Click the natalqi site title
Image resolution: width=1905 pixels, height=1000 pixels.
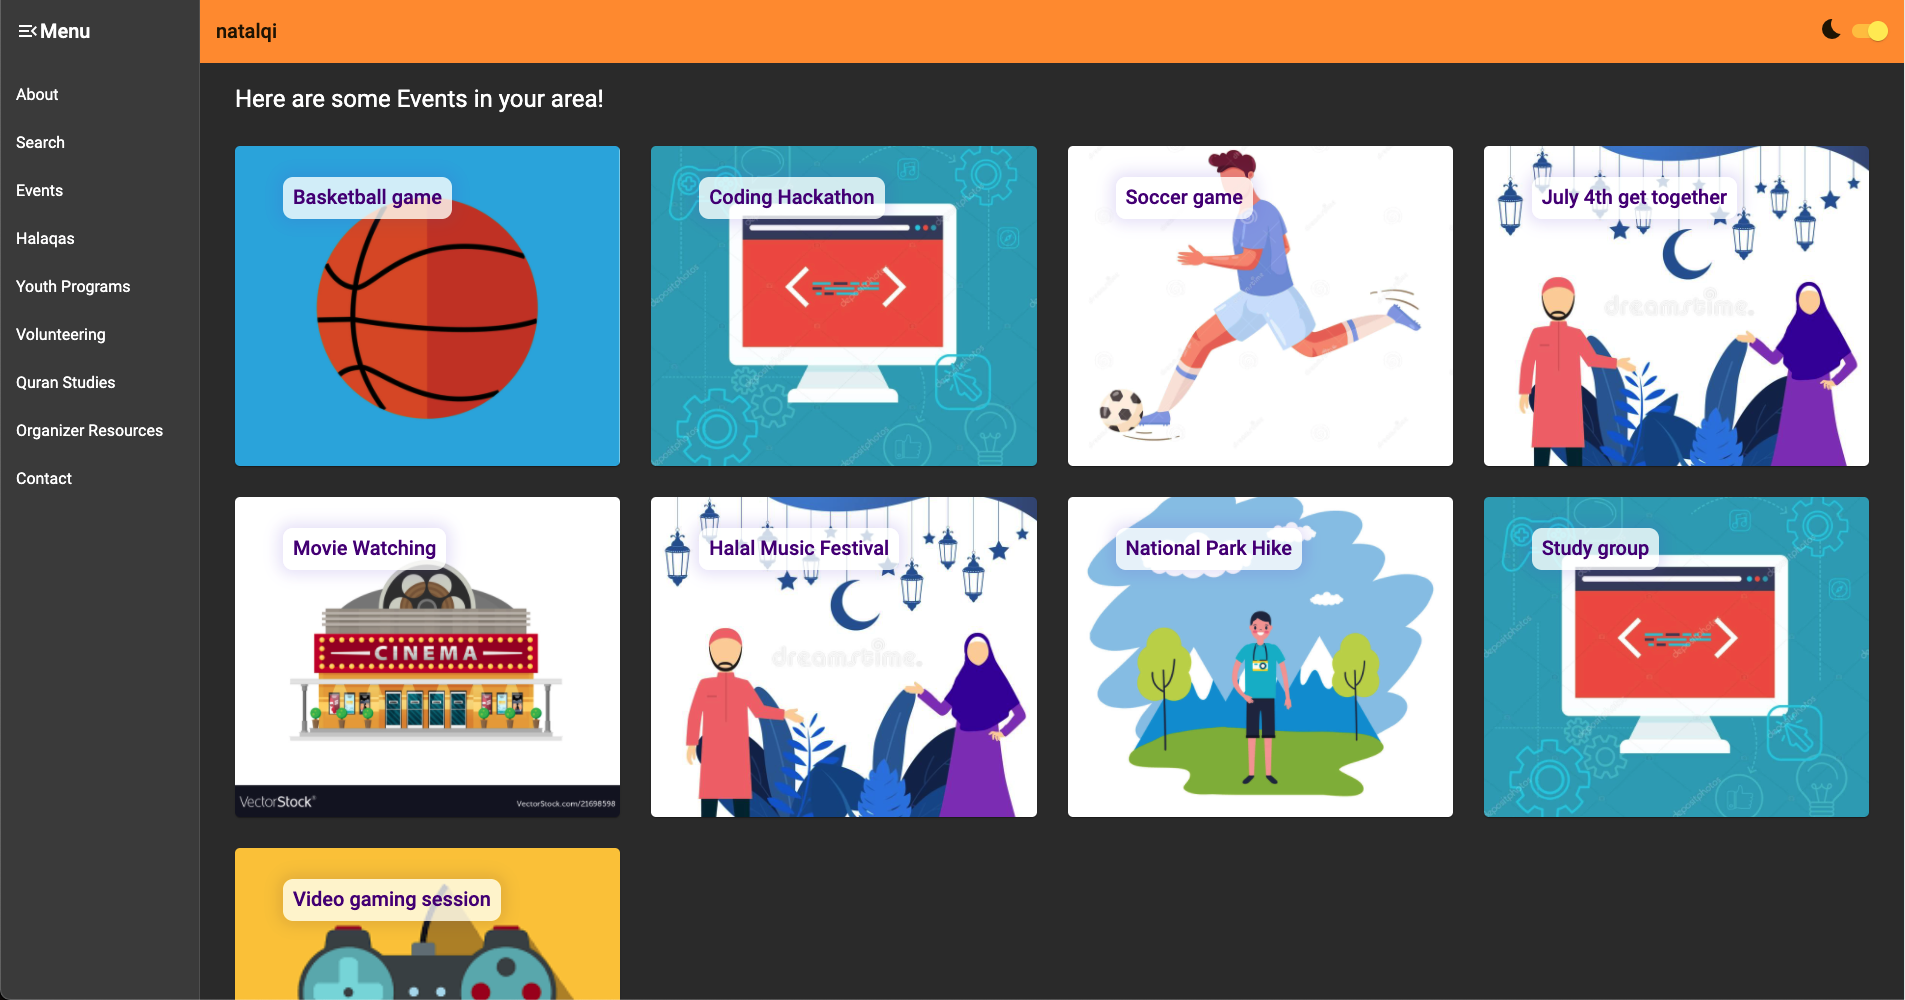coord(246,31)
